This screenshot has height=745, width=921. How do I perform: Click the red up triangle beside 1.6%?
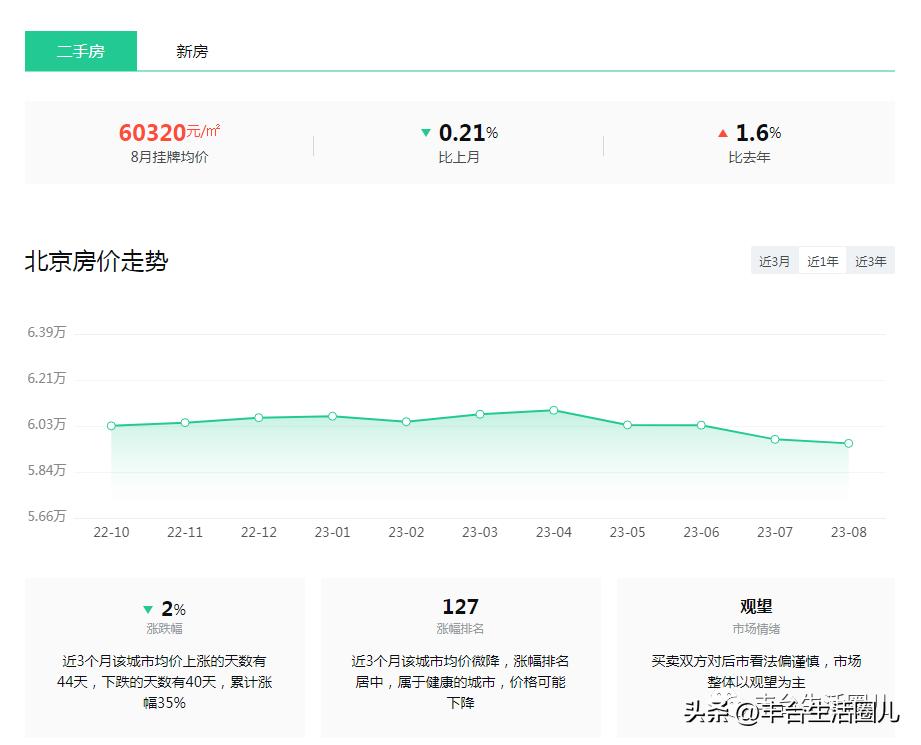point(722,131)
